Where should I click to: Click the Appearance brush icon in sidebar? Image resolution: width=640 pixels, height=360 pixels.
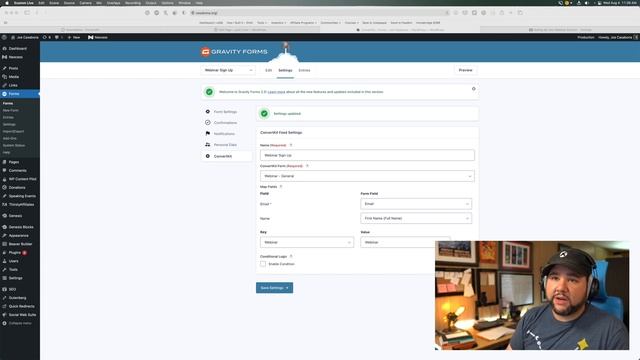[4, 236]
